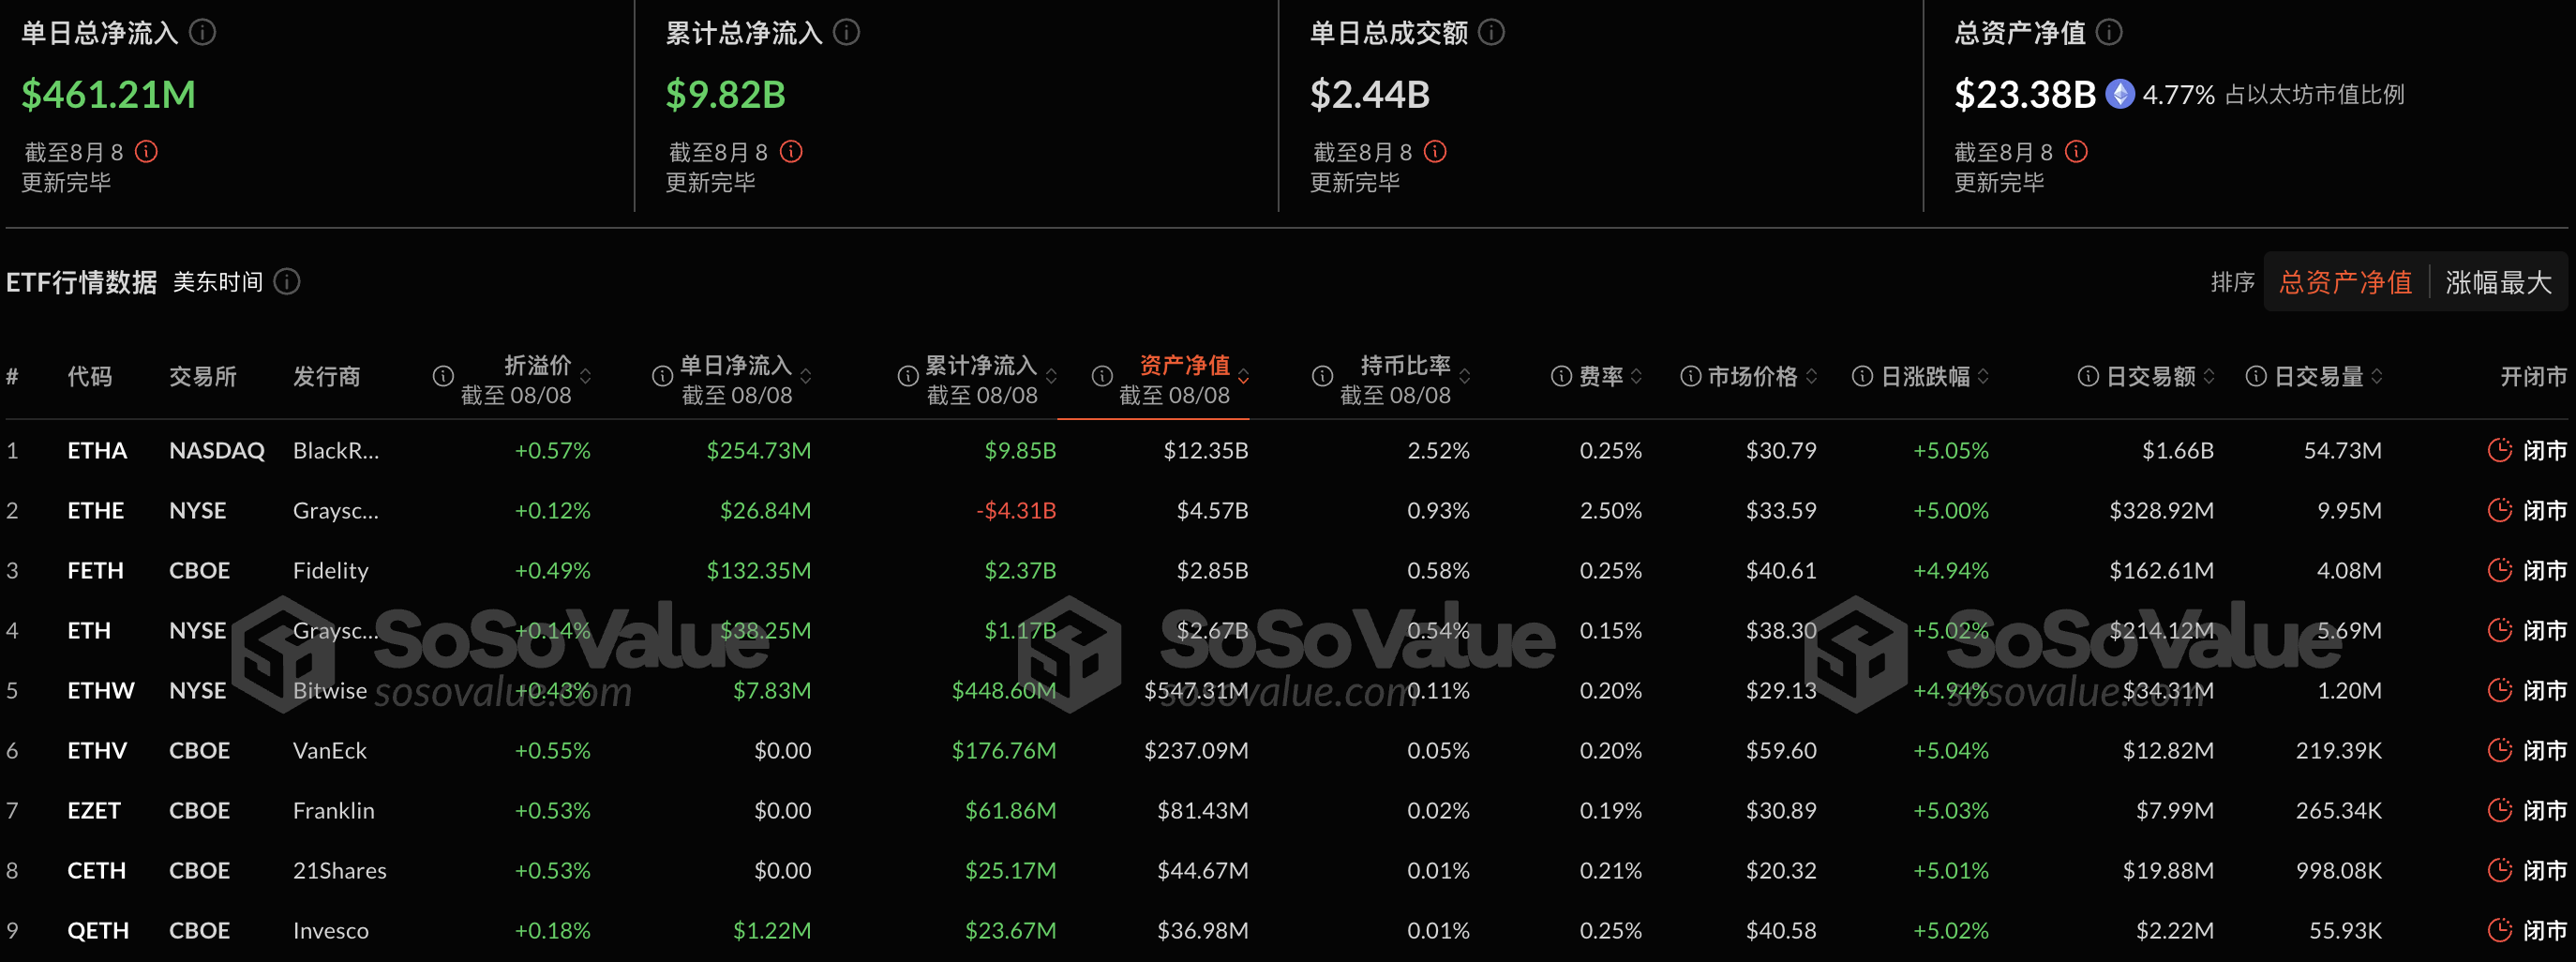The height and width of the screenshot is (962, 2576).
Task: Sort by 累计净流入 column arrows
Action: click(x=1052, y=377)
